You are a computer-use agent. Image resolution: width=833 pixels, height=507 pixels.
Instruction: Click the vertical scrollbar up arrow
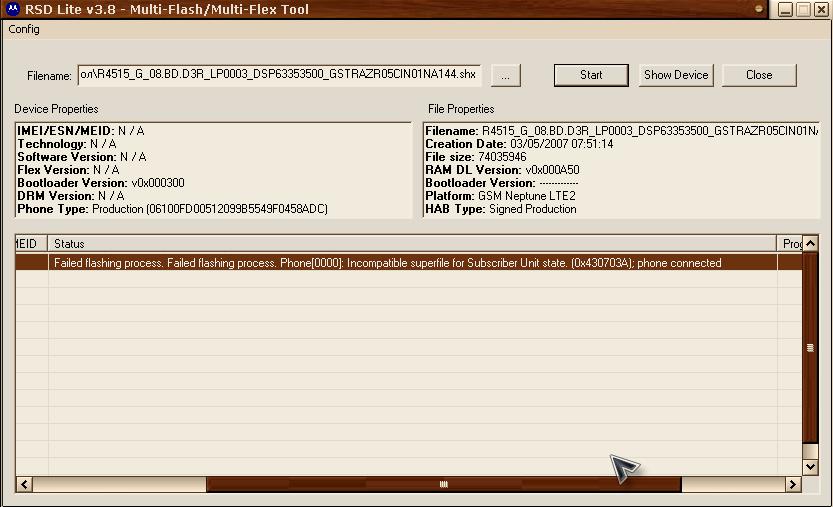point(810,243)
